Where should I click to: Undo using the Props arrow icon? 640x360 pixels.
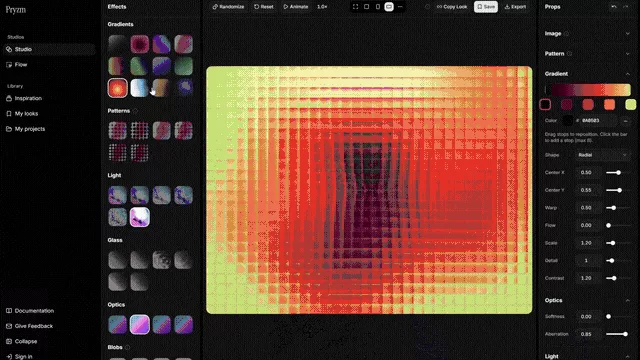tap(614, 7)
